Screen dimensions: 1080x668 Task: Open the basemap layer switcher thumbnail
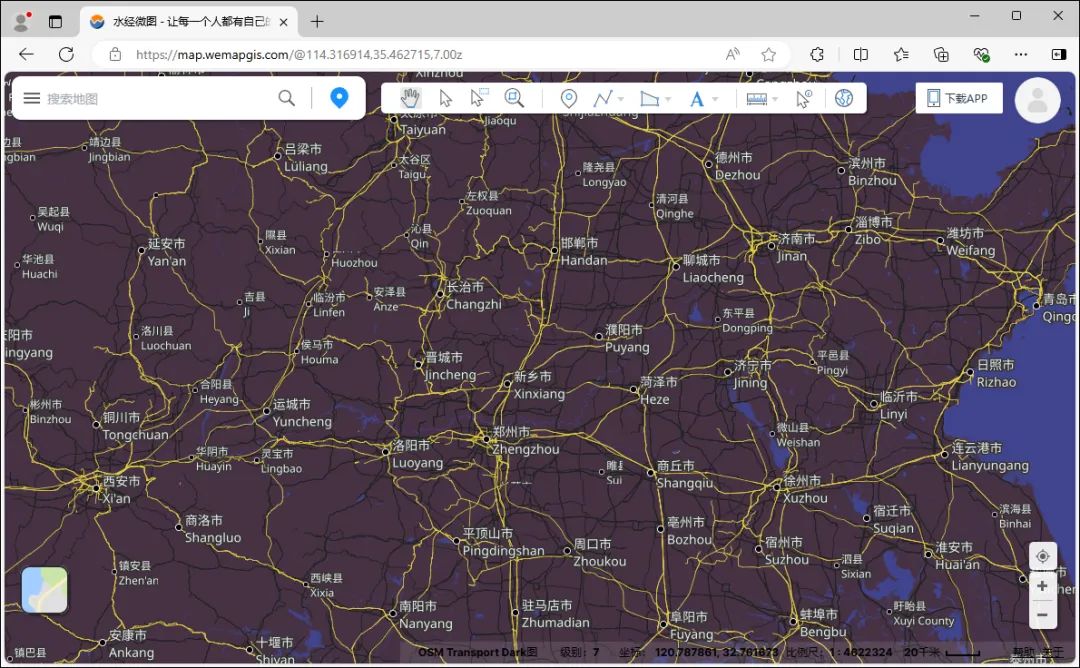45,589
